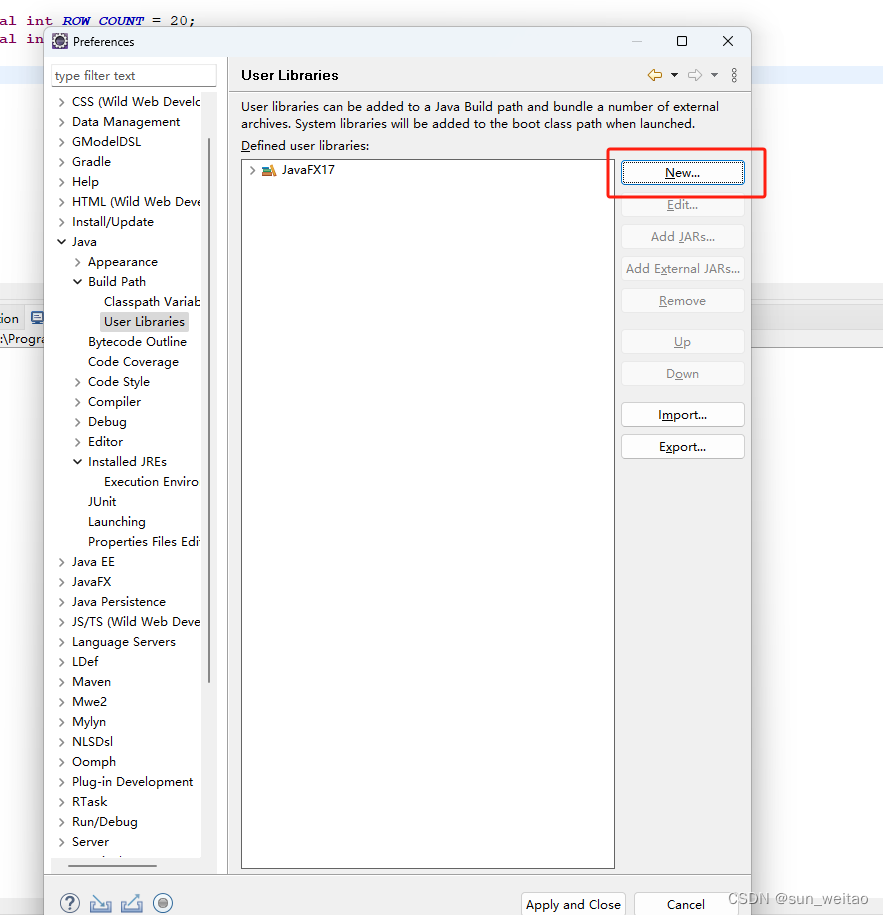The height and width of the screenshot is (915, 883).
Task: Click the Import preferences icon at bottom
Action: pos(100,903)
